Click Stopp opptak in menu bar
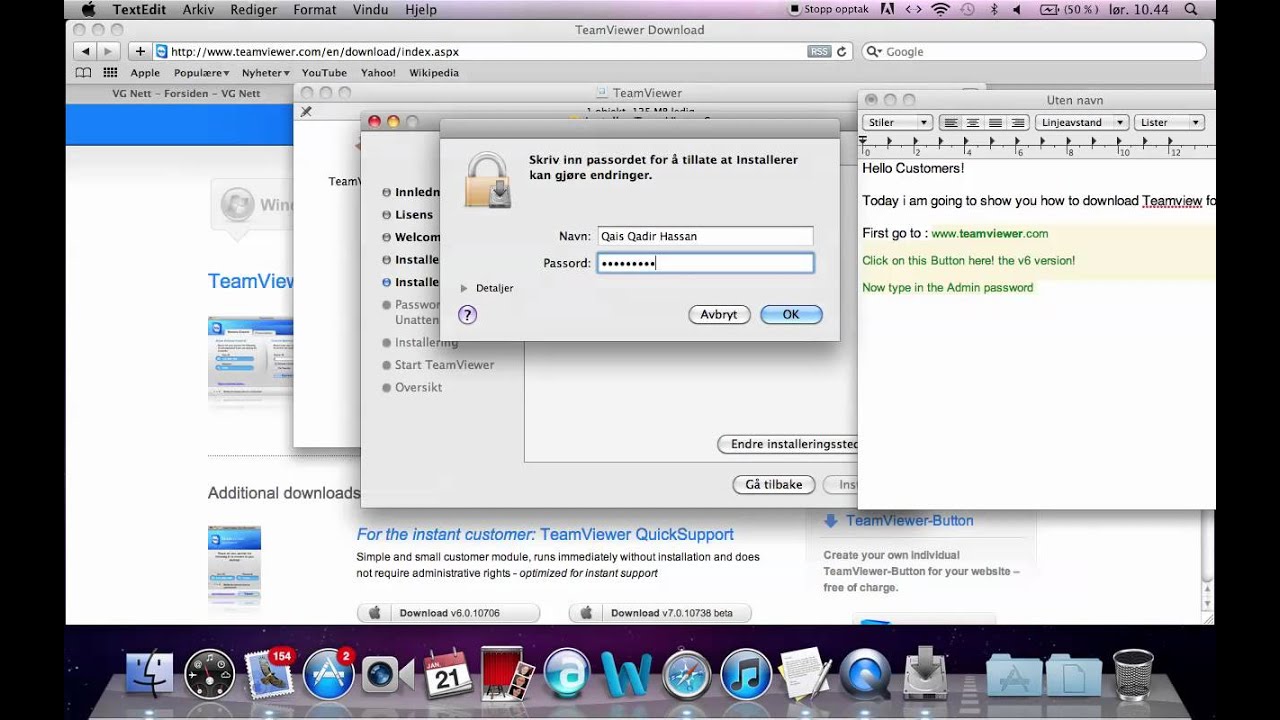 [829, 9]
